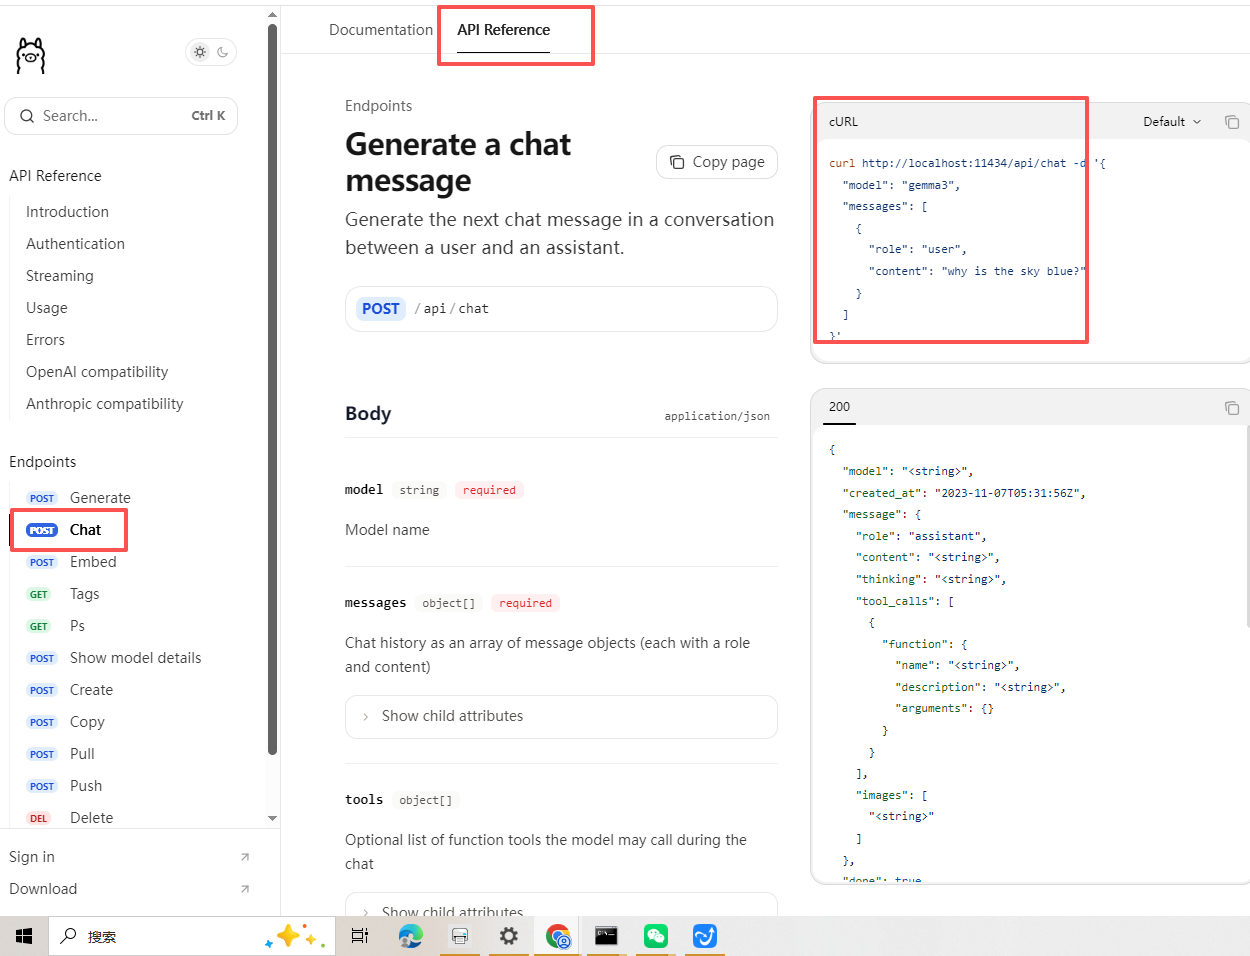Viewport: 1250px width, 956px height.
Task: Select the POST Chat endpoint
Action: click(64, 530)
